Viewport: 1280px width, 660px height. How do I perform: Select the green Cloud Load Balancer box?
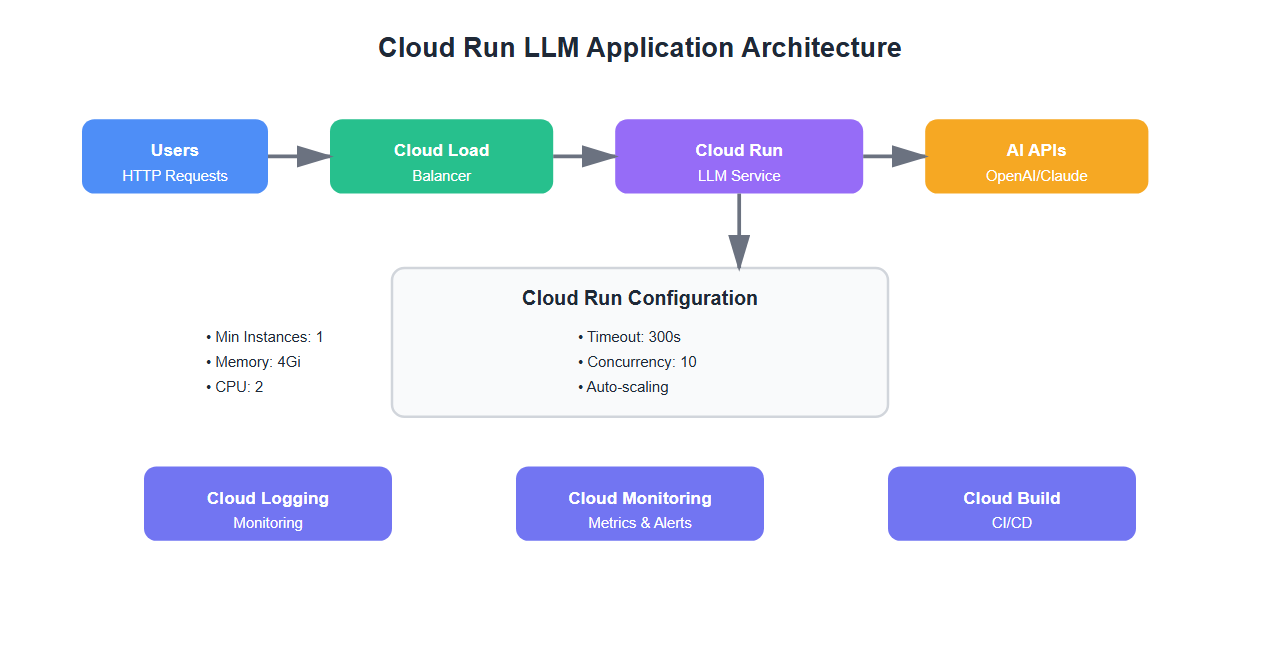tap(441, 156)
